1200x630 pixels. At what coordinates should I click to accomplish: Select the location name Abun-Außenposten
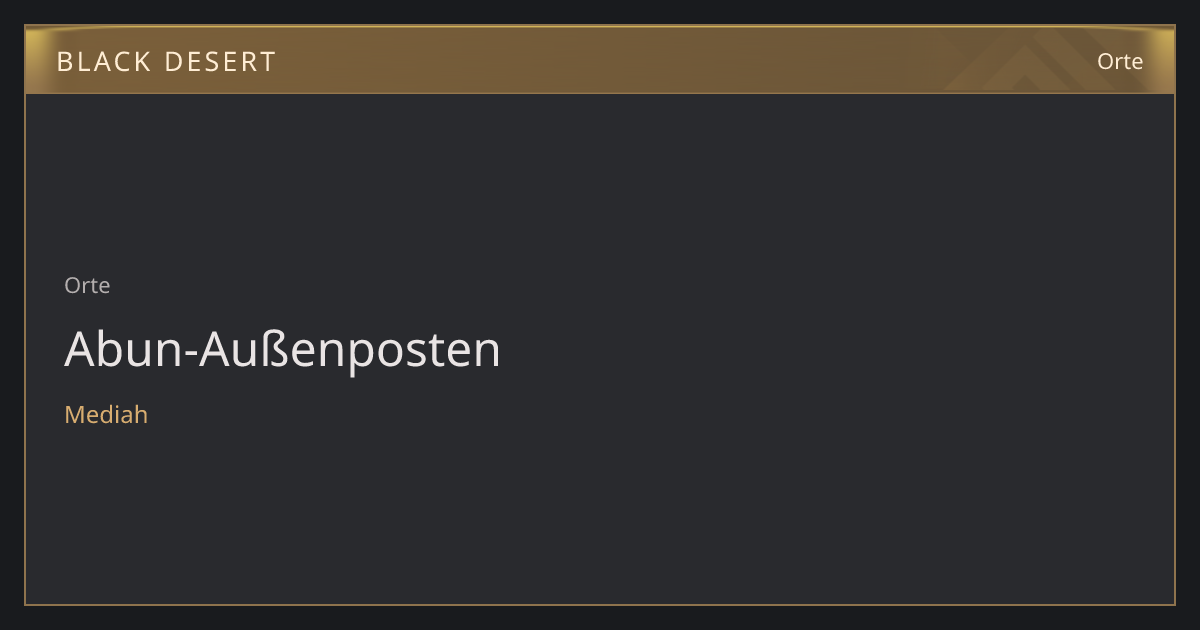282,349
